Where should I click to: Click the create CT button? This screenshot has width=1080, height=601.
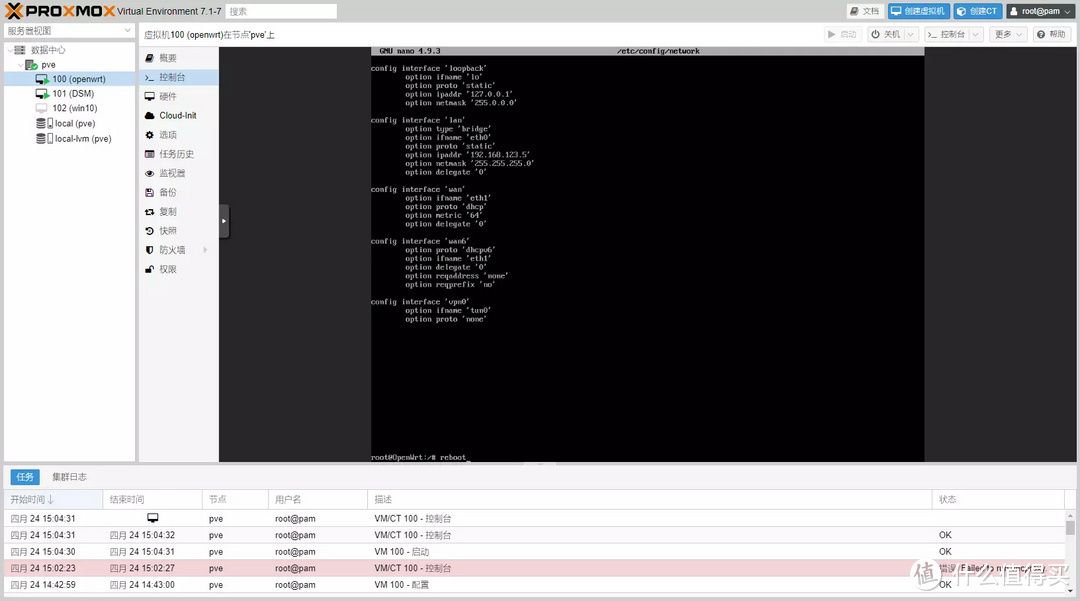tap(977, 11)
